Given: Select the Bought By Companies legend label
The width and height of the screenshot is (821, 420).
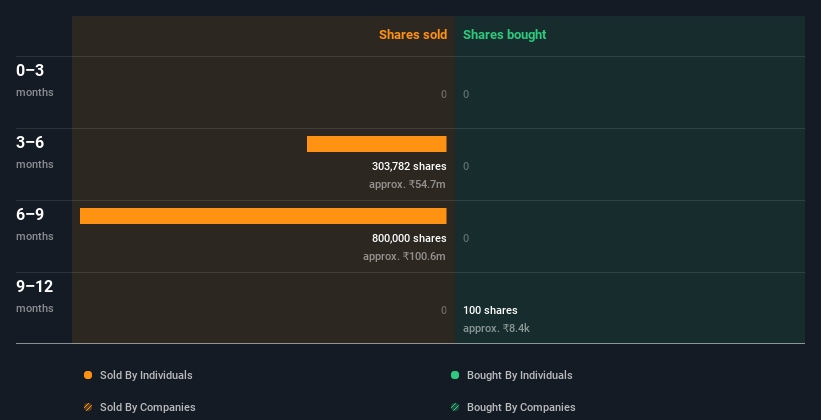Looking at the screenshot, I should [x=521, y=407].
